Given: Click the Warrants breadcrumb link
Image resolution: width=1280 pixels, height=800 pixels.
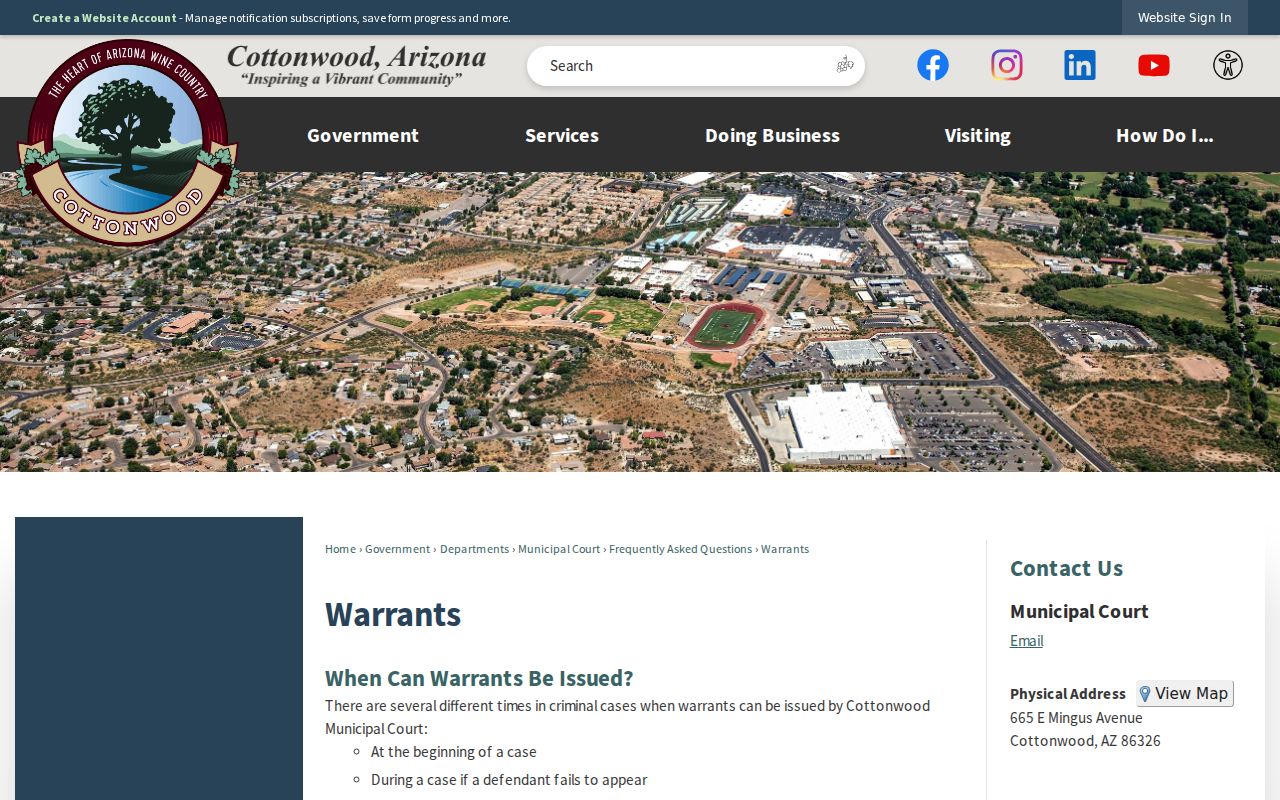Looking at the screenshot, I should pos(785,549).
